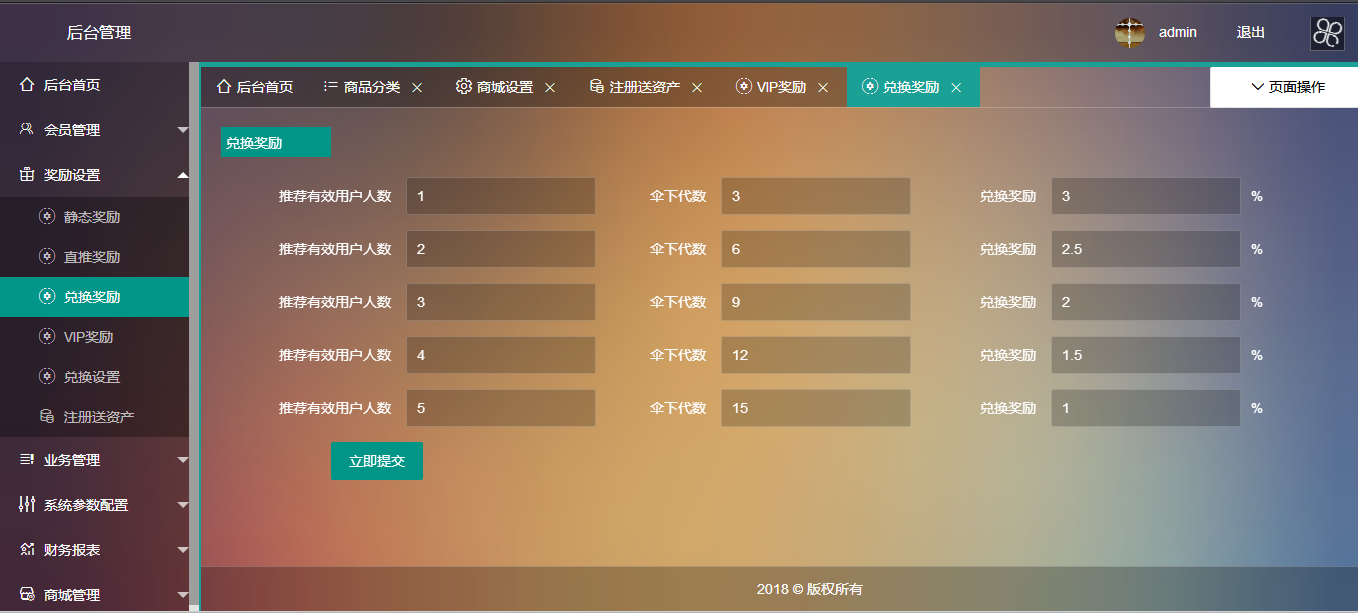This screenshot has width=1358, height=613.
Task: Click the 伞下代数 field containing 12
Action: pos(815,355)
